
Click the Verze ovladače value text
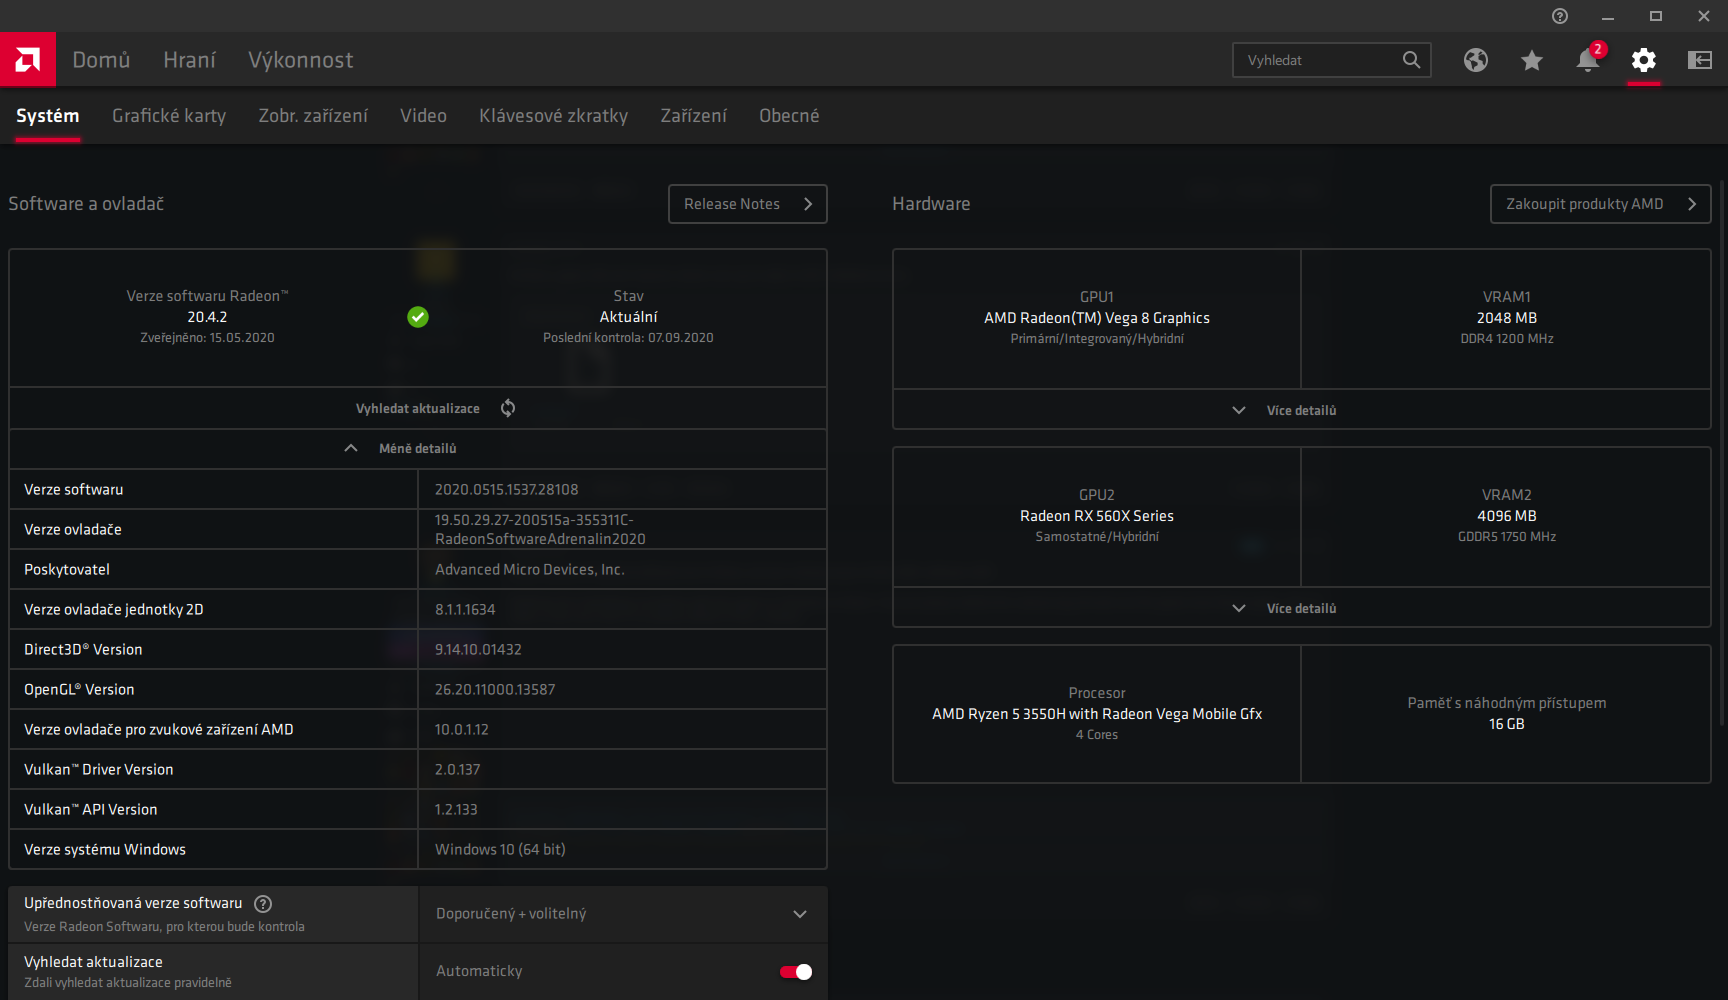540,529
